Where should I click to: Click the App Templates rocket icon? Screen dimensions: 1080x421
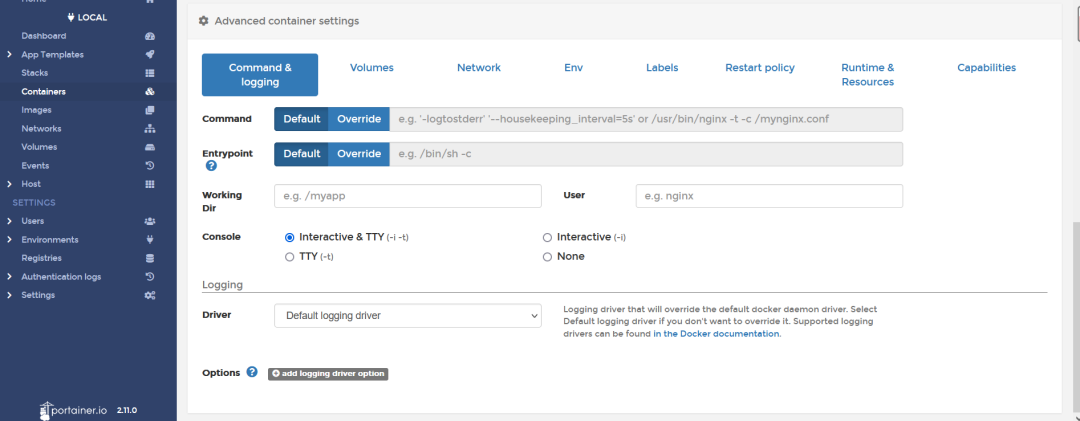click(x=149, y=54)
